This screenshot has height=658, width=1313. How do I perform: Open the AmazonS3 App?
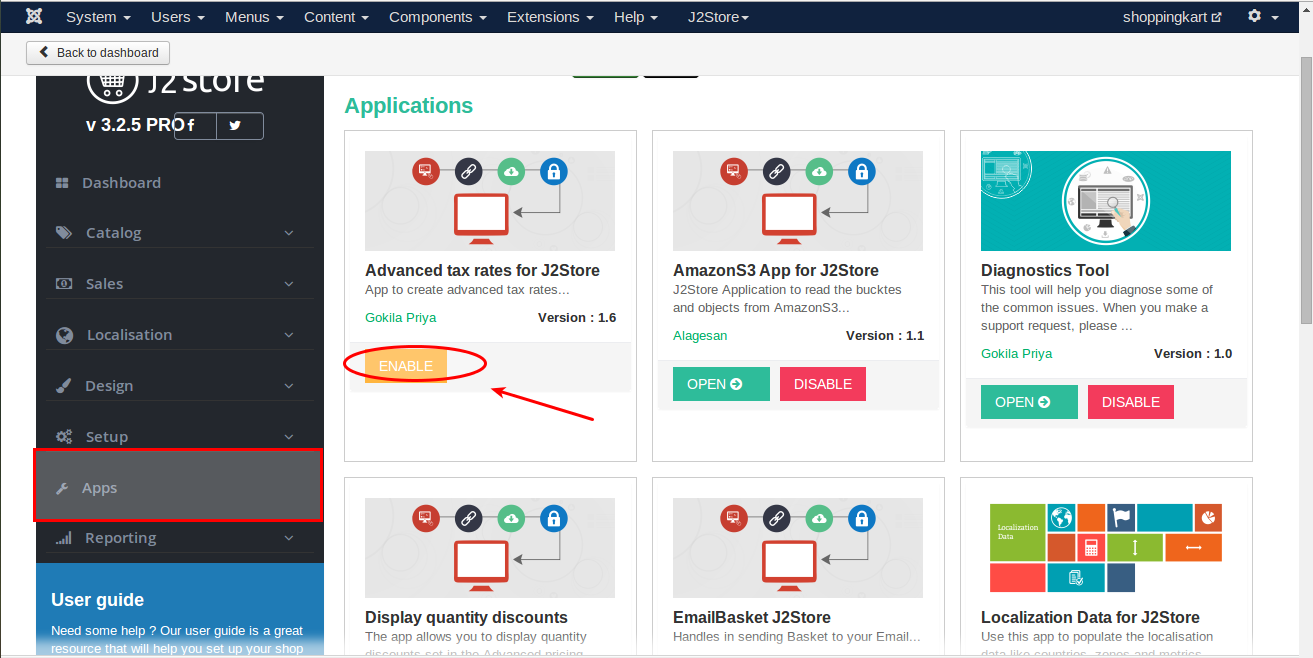point(721,384)
